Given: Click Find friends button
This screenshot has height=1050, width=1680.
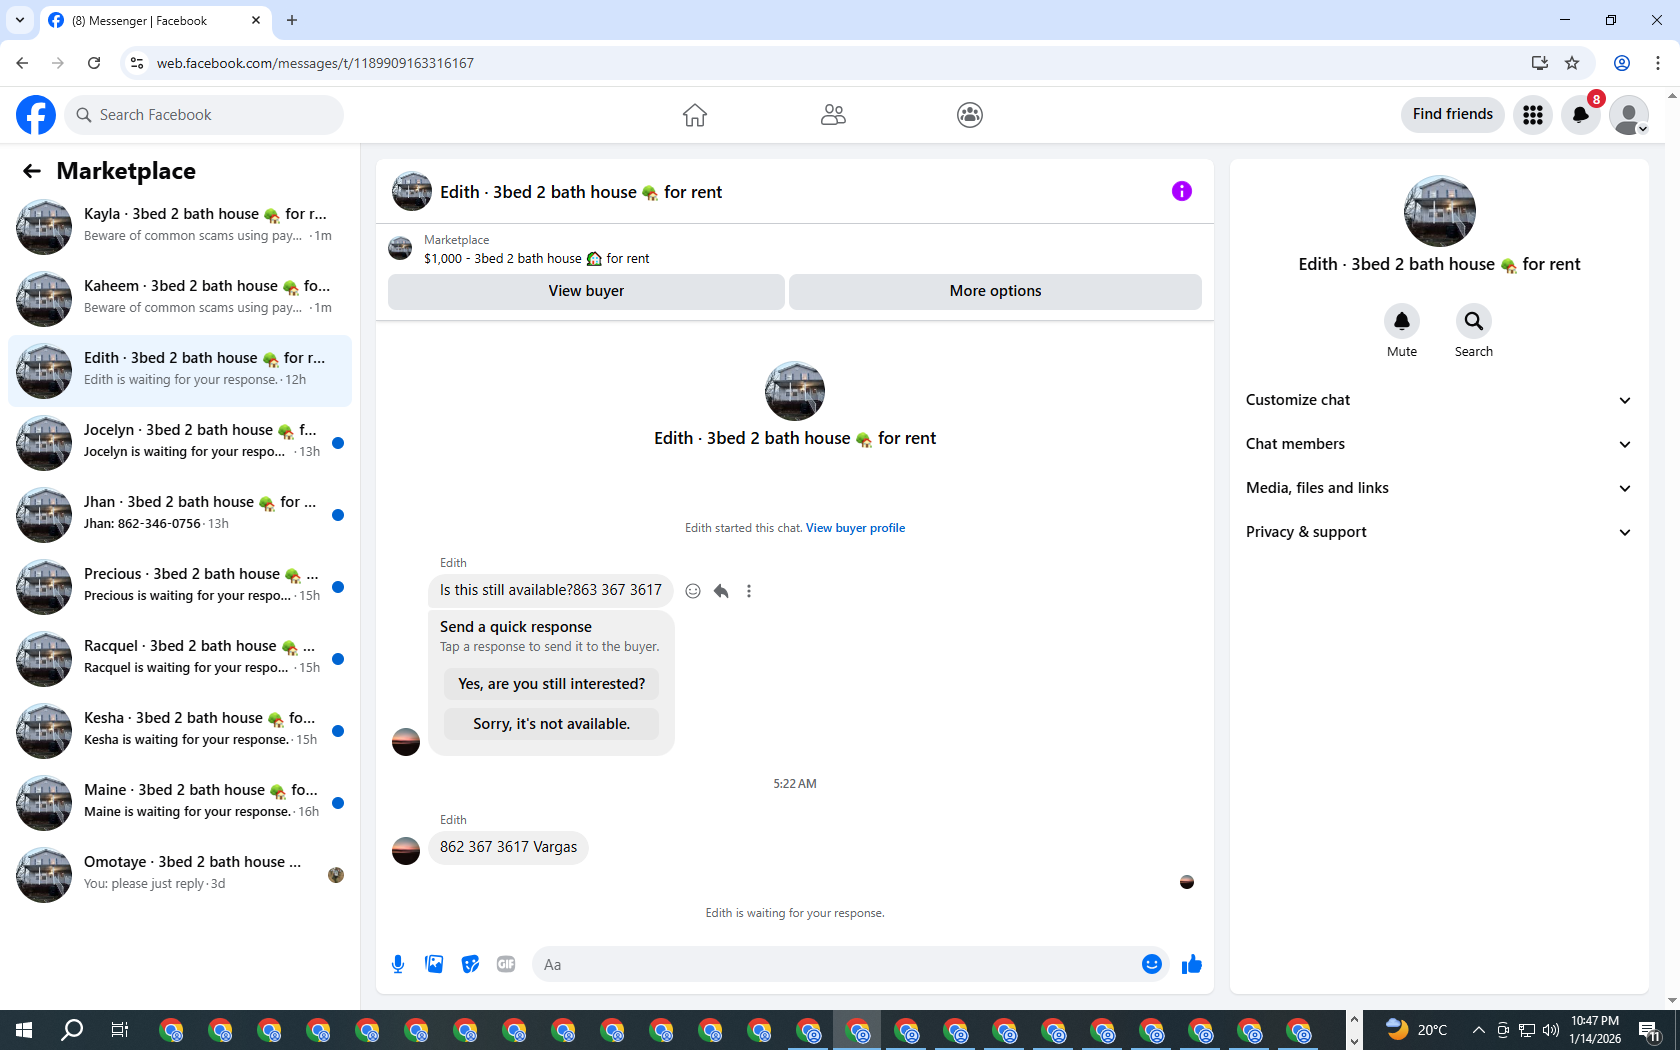Looking at the screenshot, I should tap(1452, 115).
